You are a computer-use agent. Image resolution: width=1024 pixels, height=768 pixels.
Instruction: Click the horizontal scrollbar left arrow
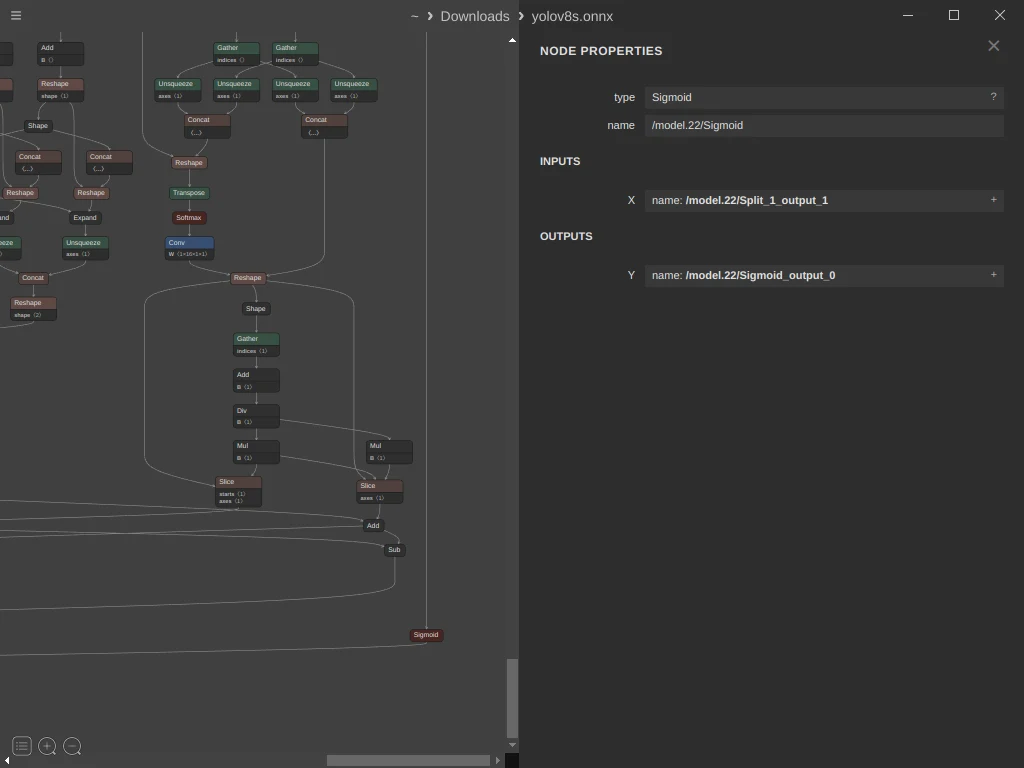pos(7,761)
